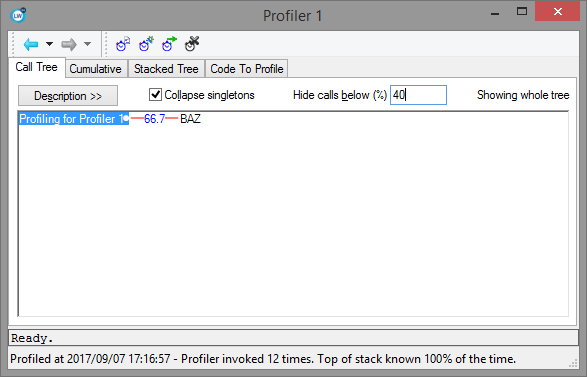
Task: Switch to the Call Tree tab
Action: click(x=37, y=67)
